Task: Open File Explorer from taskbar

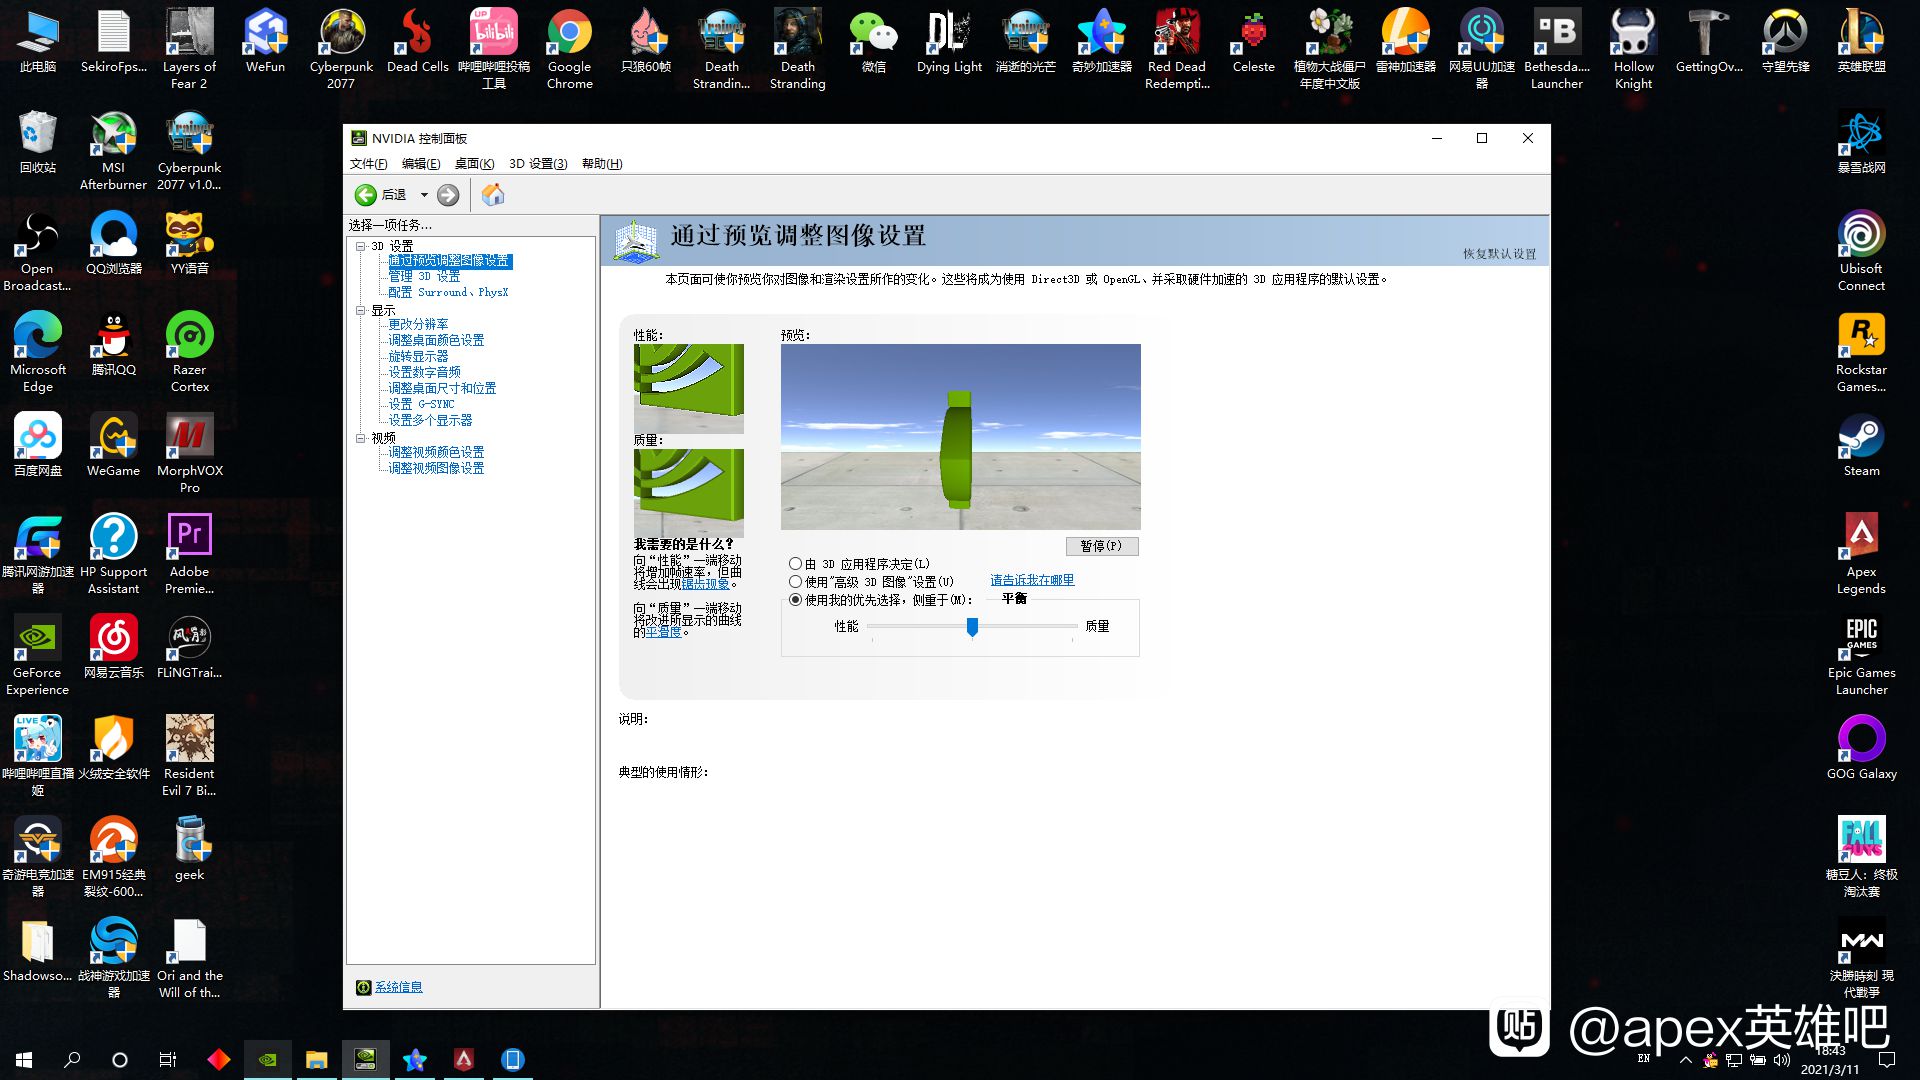Action: tap(317, 1059)
